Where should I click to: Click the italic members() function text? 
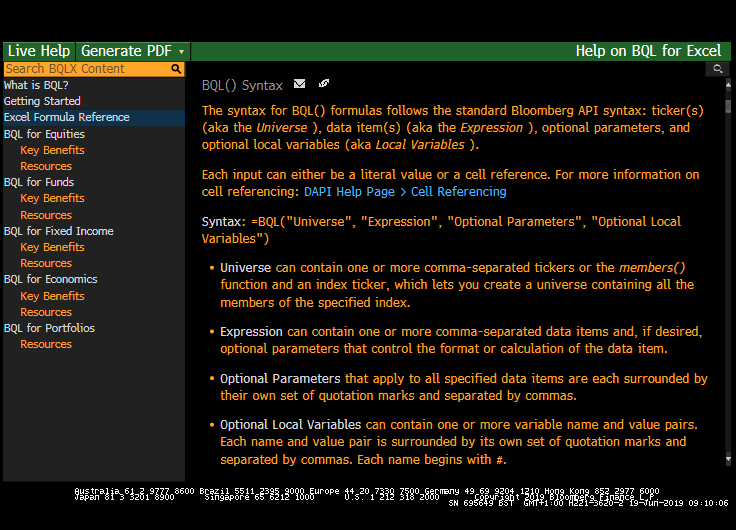[652, 268]
